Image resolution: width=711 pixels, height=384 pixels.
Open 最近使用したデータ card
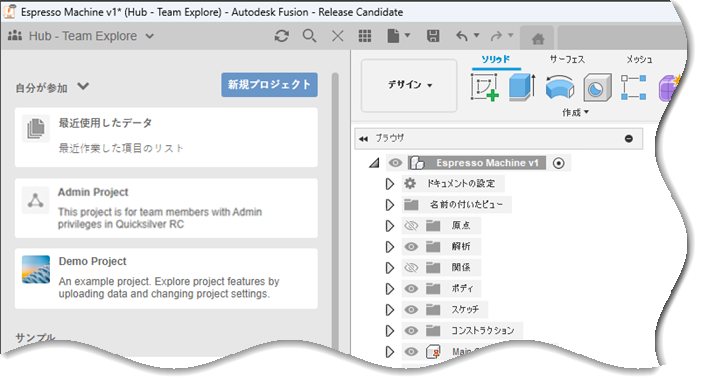click(x=166, y=137)
